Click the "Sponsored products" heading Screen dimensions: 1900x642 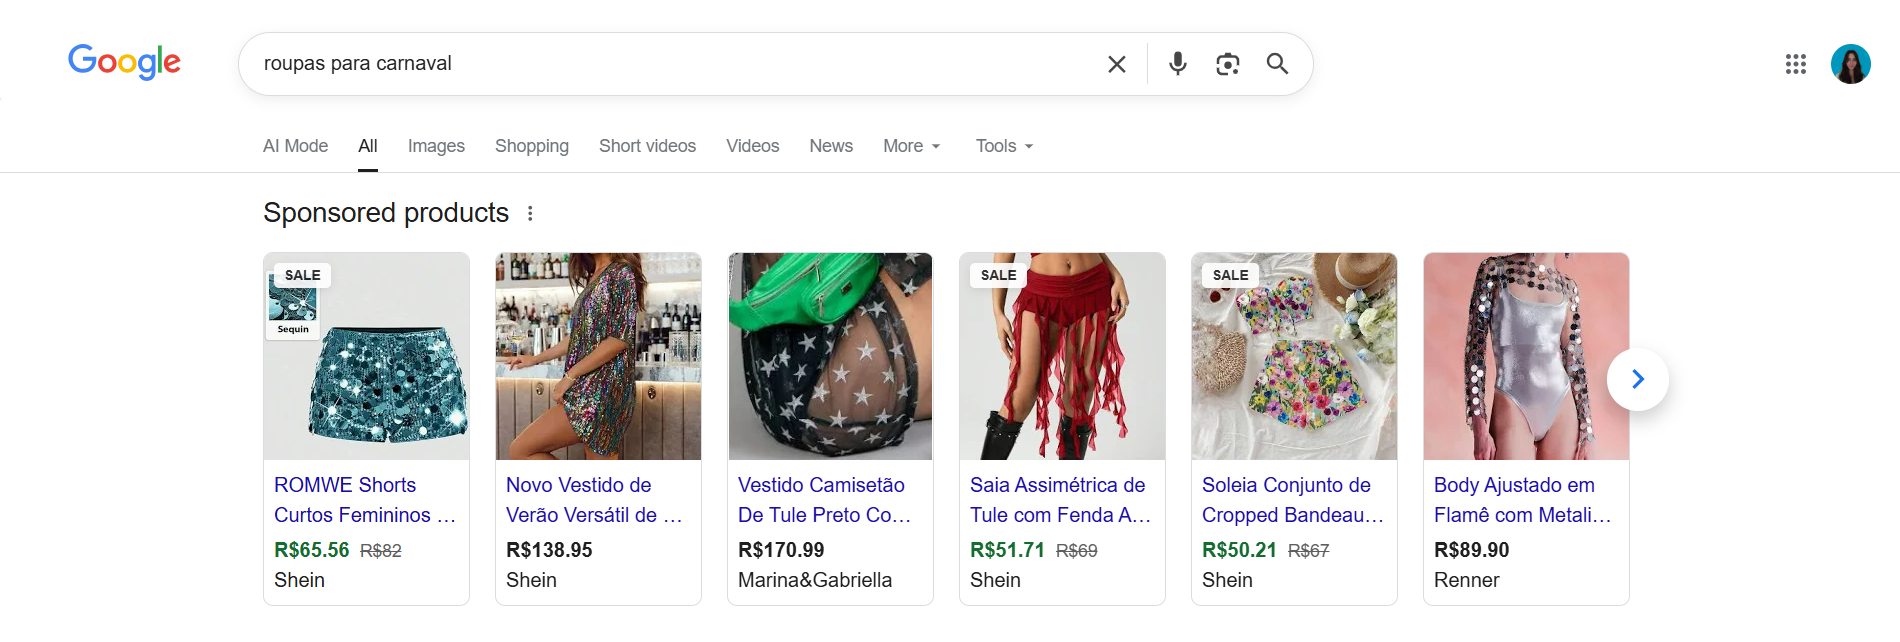click(x=386, y=213)
